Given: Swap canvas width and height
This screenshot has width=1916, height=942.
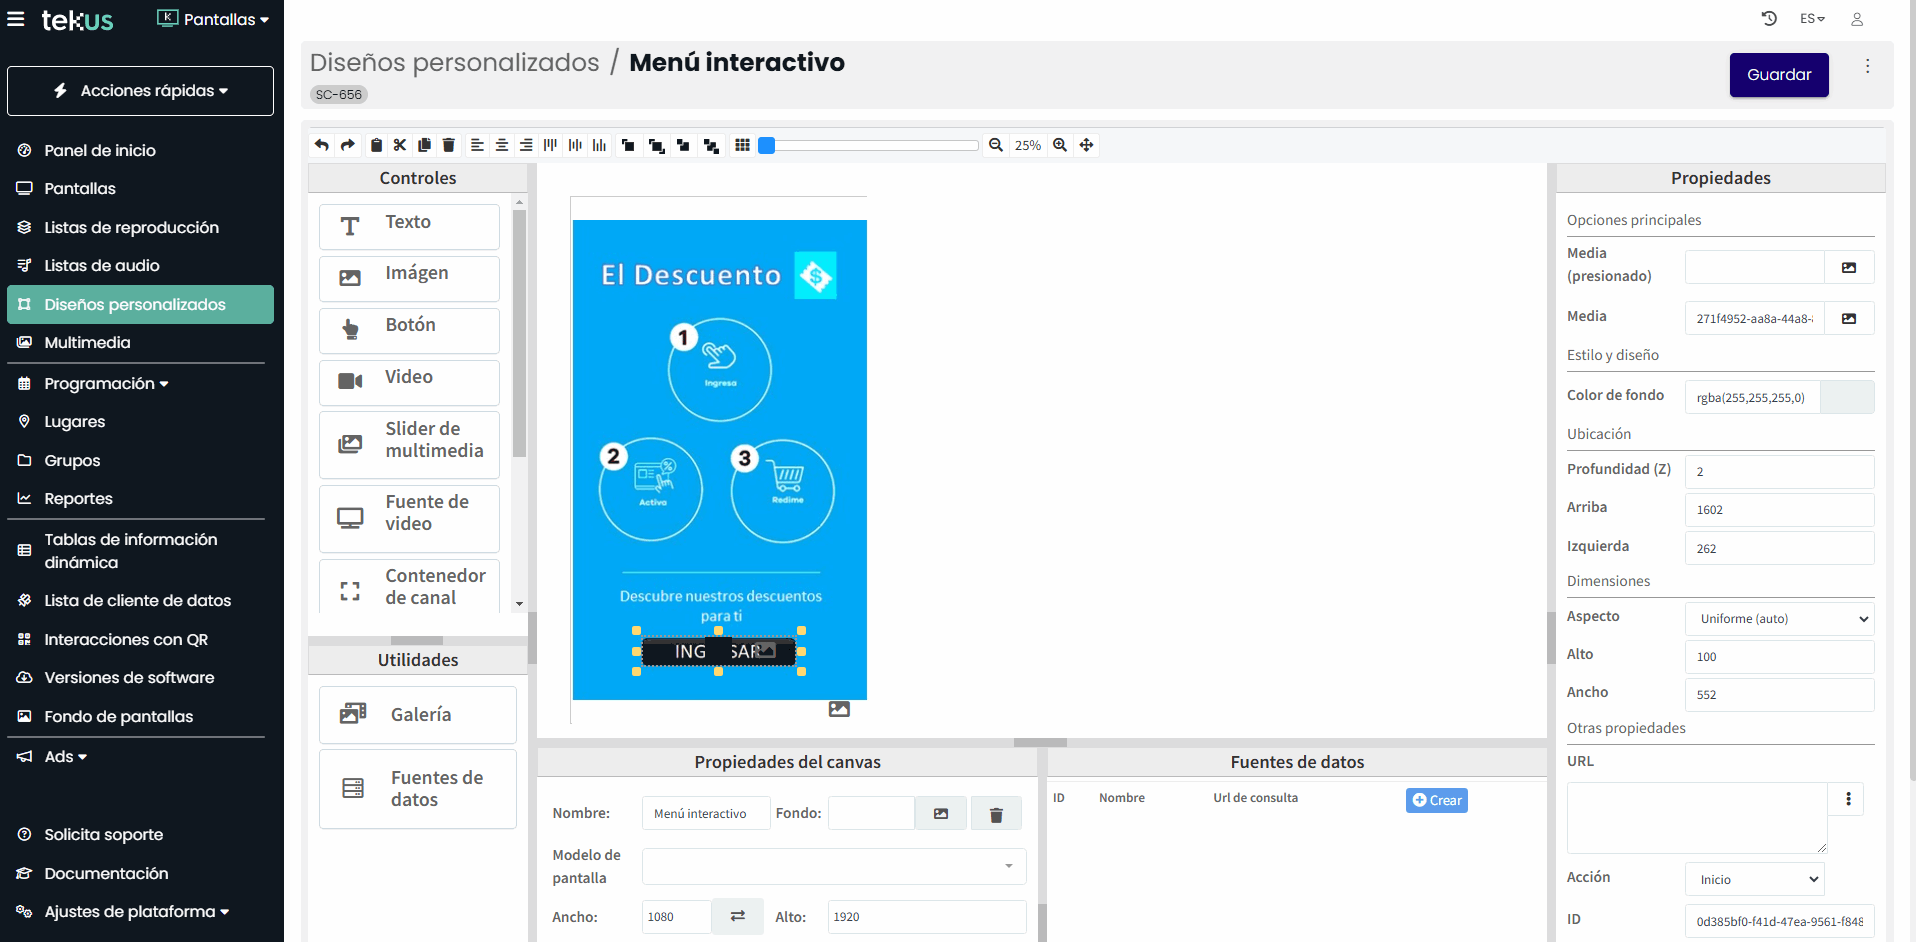Looking at the screenshot, I should click(737, 916).
